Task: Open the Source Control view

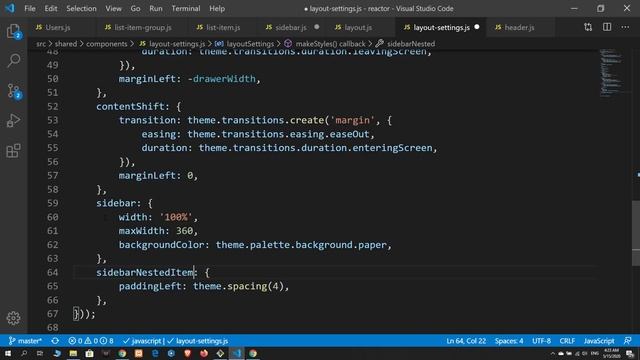Action: [13, 91]
